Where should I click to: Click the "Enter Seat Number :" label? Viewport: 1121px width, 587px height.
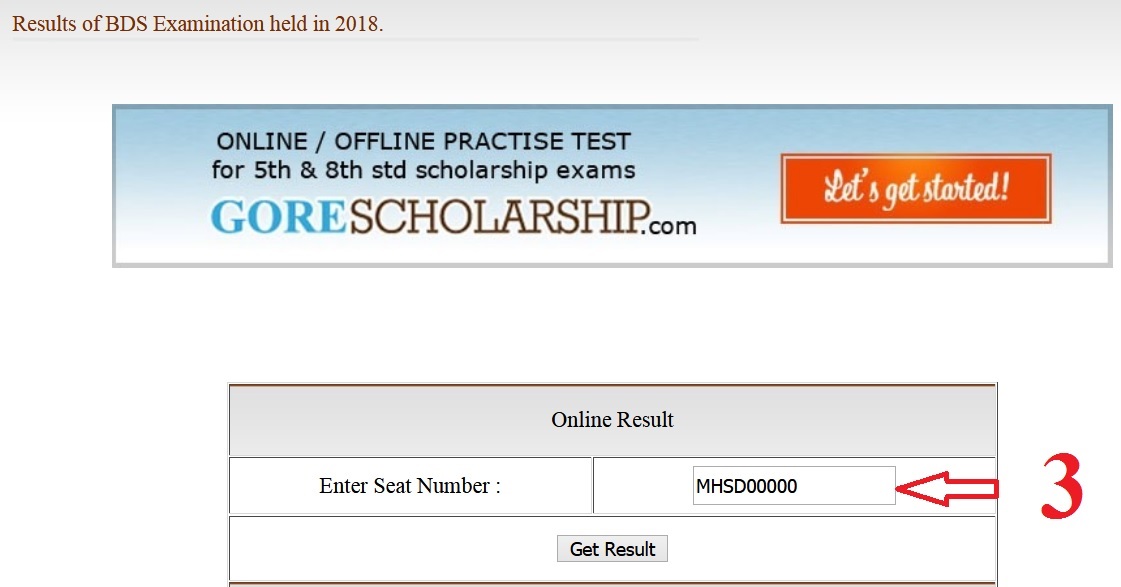(x=410, y=486)
